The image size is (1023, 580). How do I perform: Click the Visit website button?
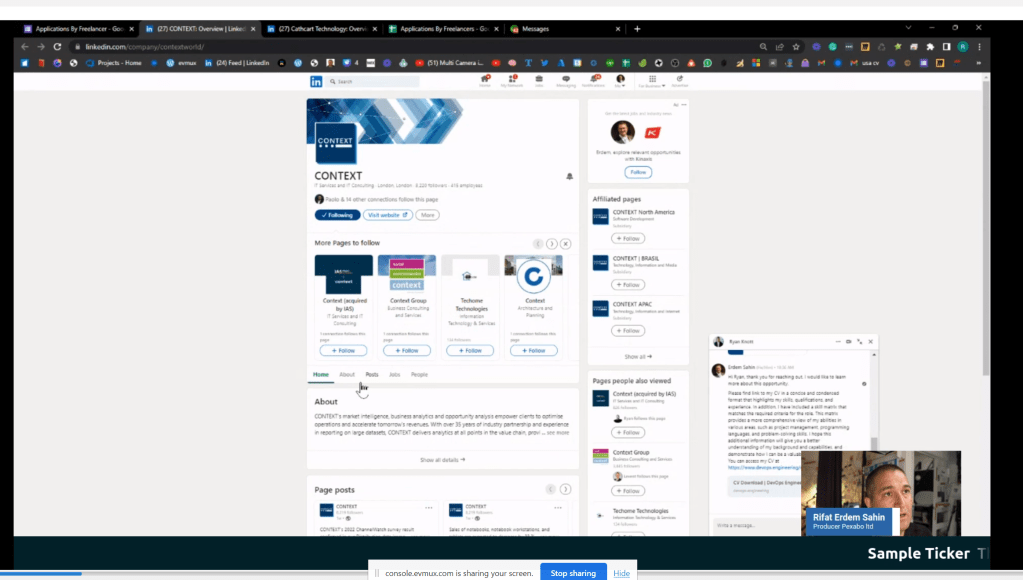[388, 215]
